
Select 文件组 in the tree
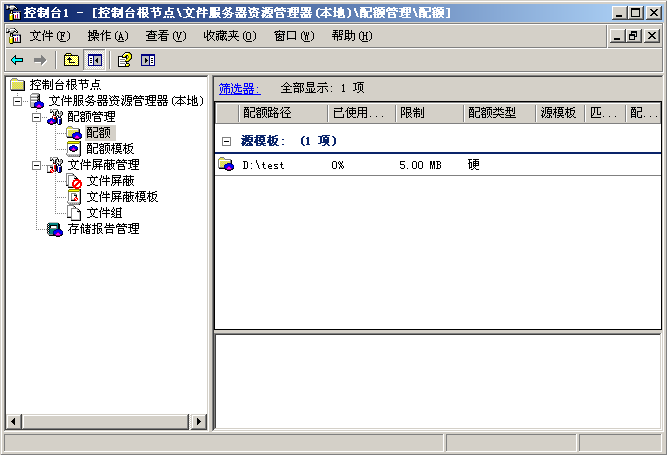point(104,213)
